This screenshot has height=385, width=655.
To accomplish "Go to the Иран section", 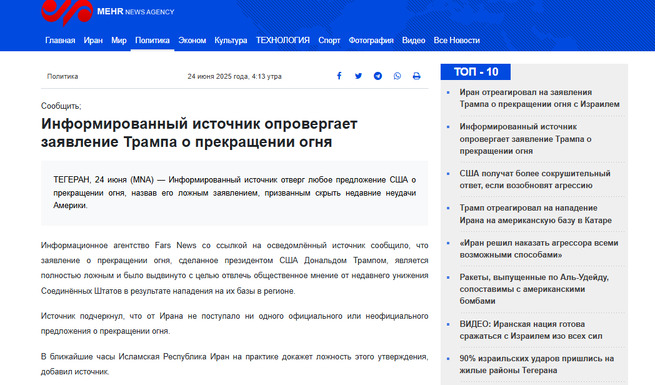I will coord(93,41).
